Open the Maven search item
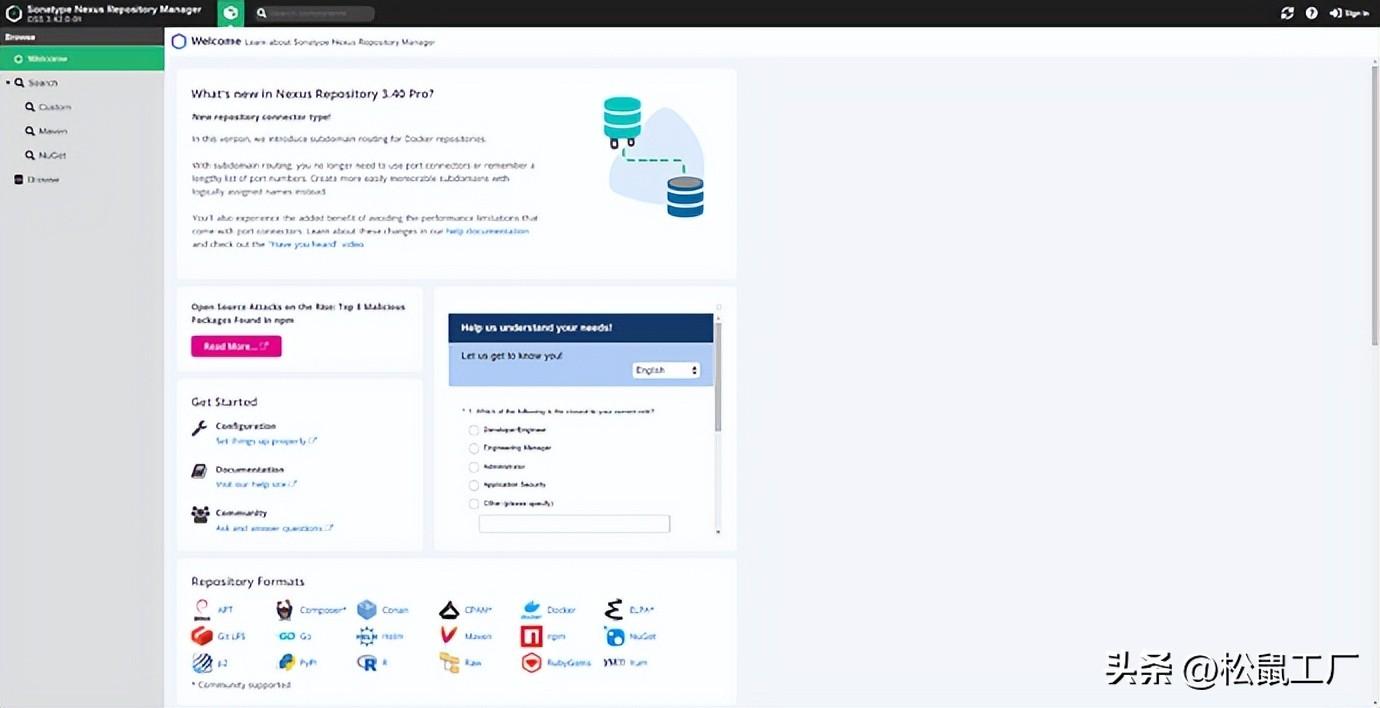The width and height of the screenshot is (1380, 708). [47, 131]
